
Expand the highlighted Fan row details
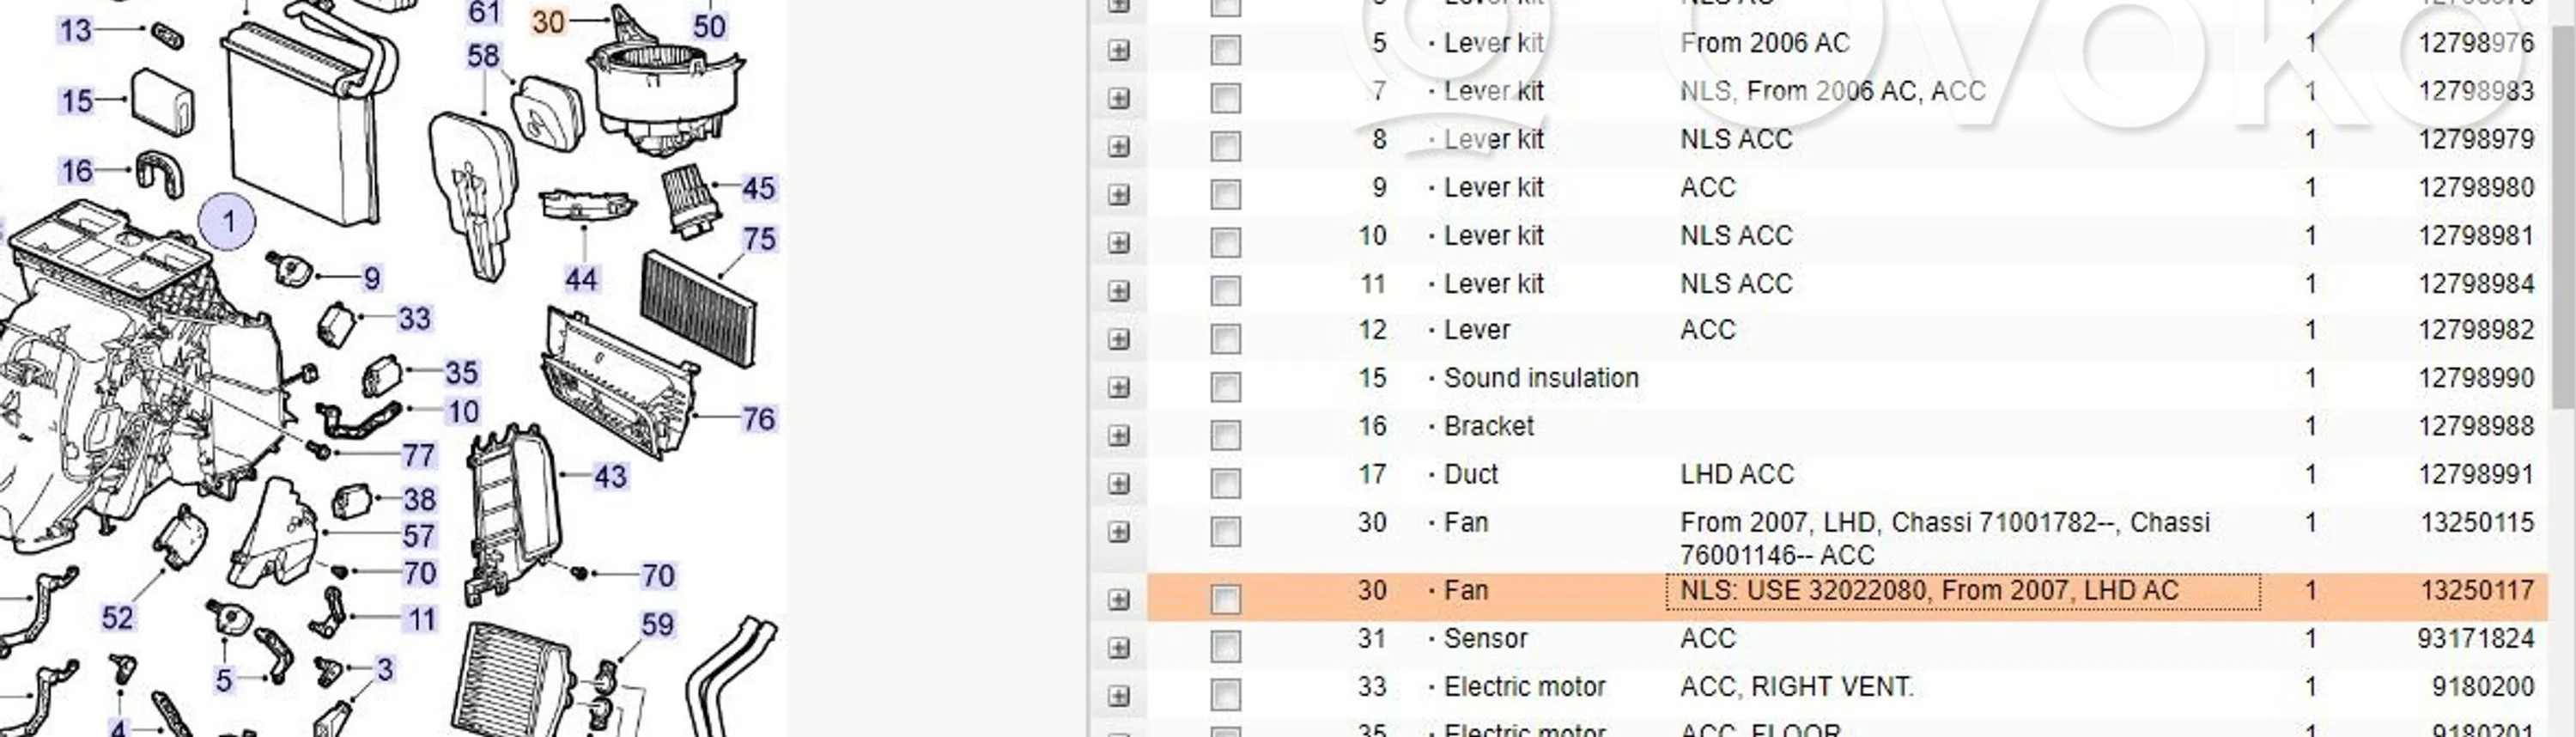click(1119, 599)
